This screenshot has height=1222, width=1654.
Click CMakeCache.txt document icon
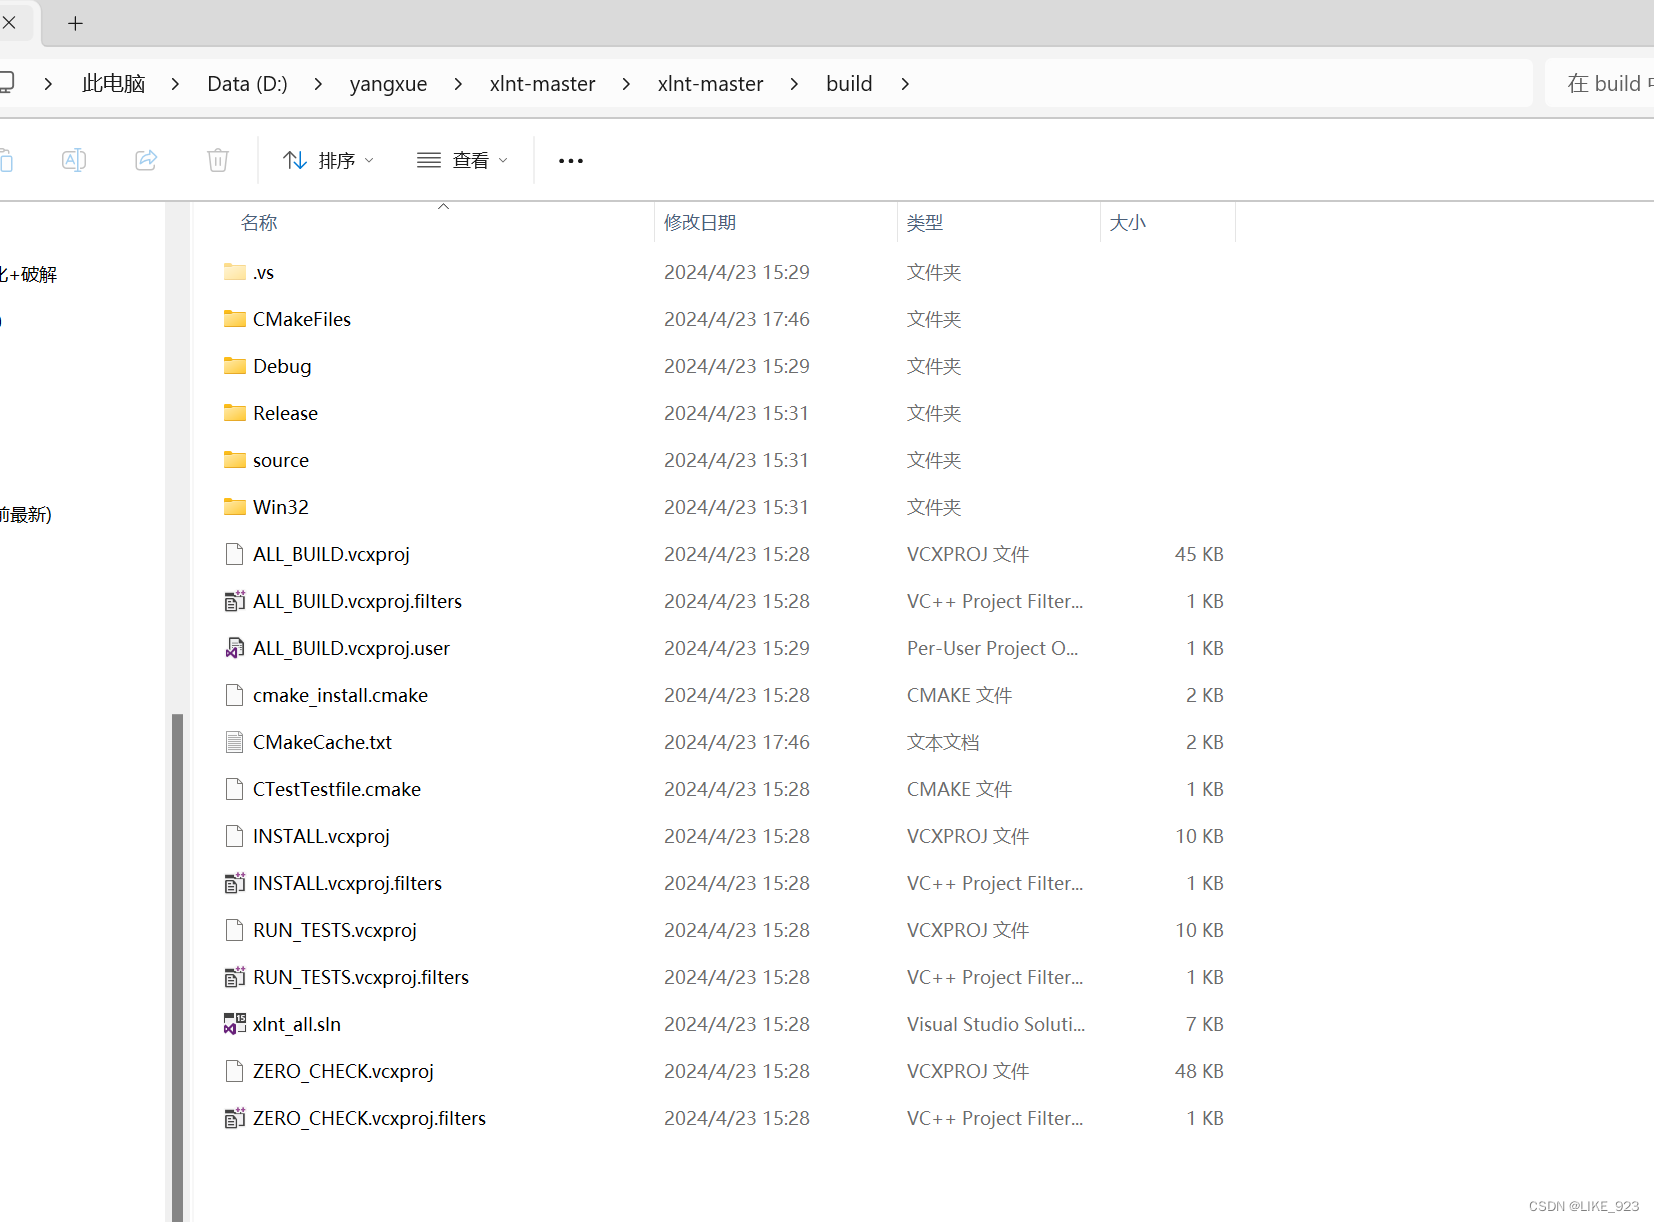pyautogui.click(x=235, y=742)
